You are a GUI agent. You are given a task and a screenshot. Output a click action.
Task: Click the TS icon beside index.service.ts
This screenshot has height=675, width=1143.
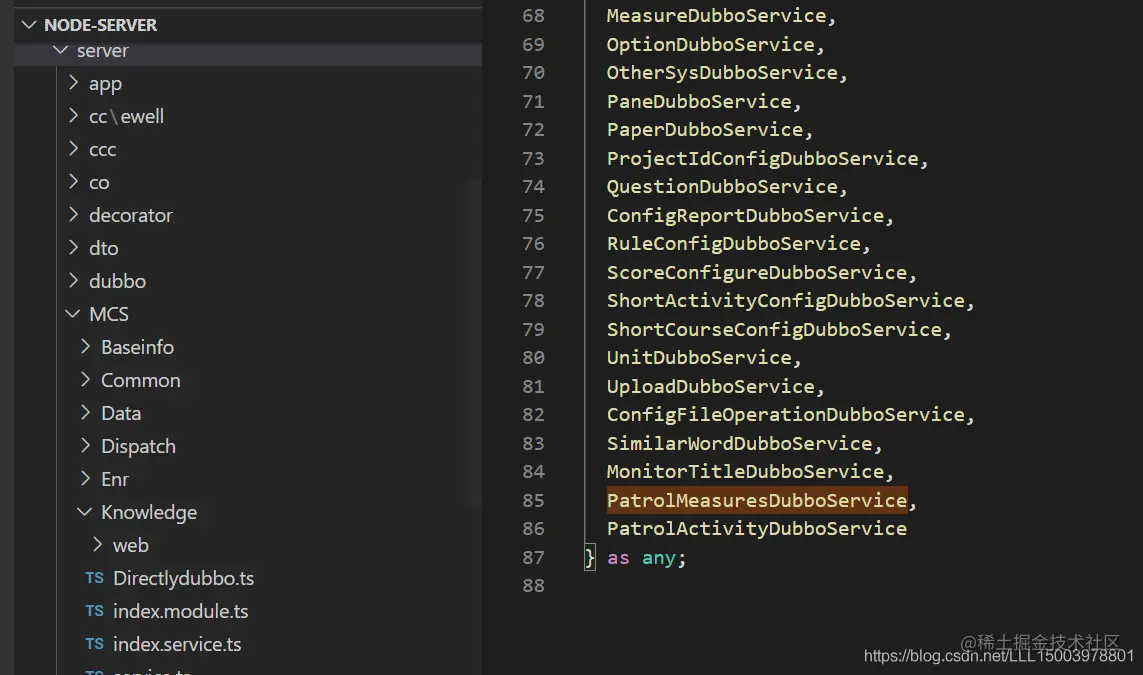click(95, 644)
